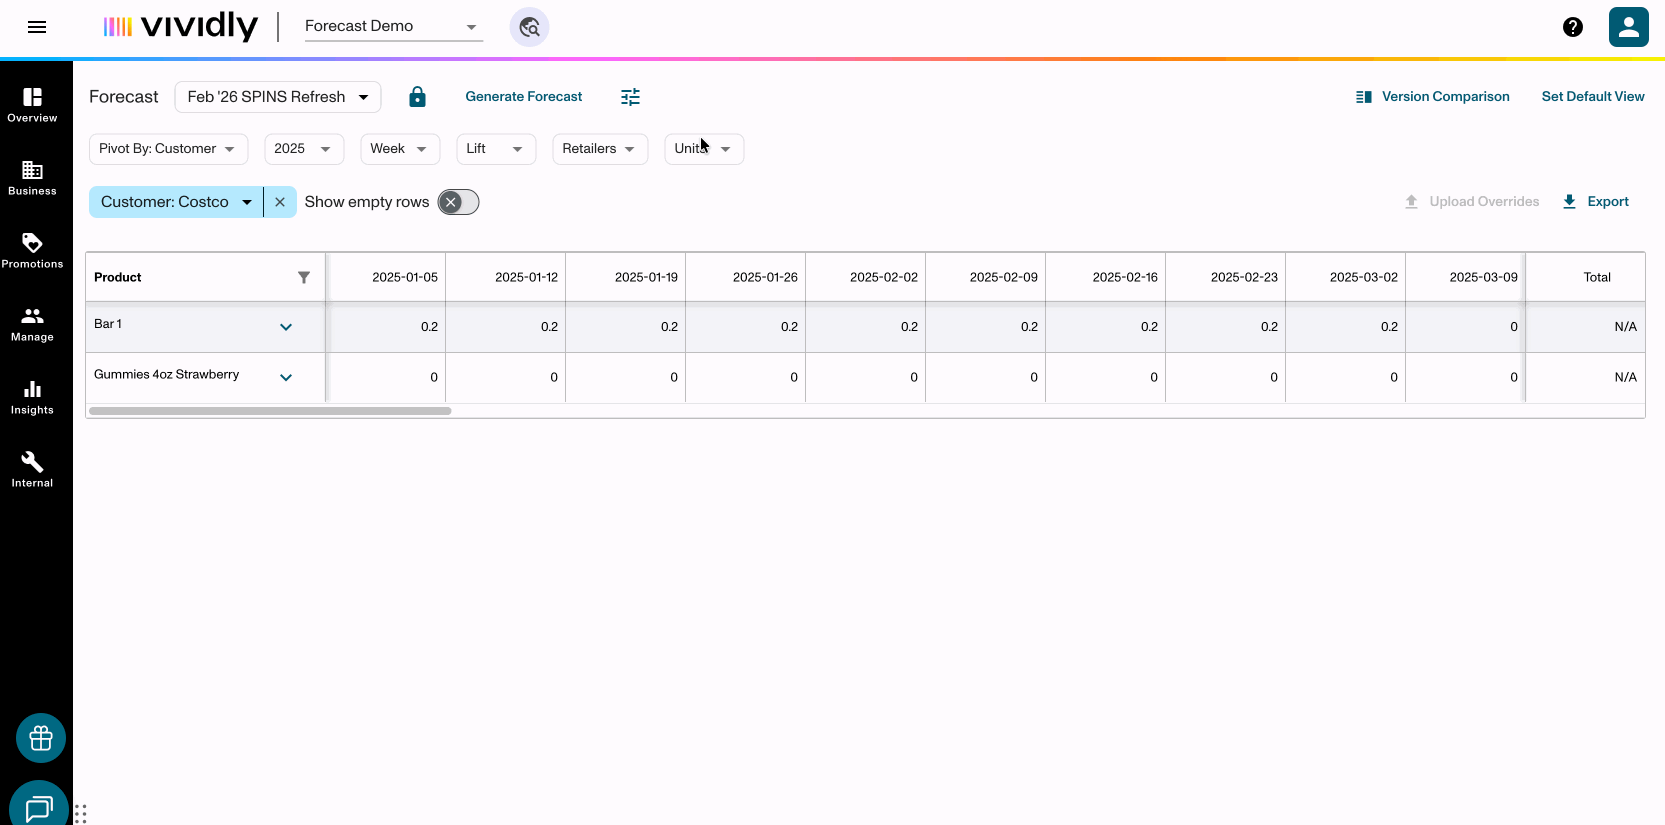Filter the Product column with funnel icon
Screen dimensions: 1665x825
pyautogui.click(x=304, y=277)
